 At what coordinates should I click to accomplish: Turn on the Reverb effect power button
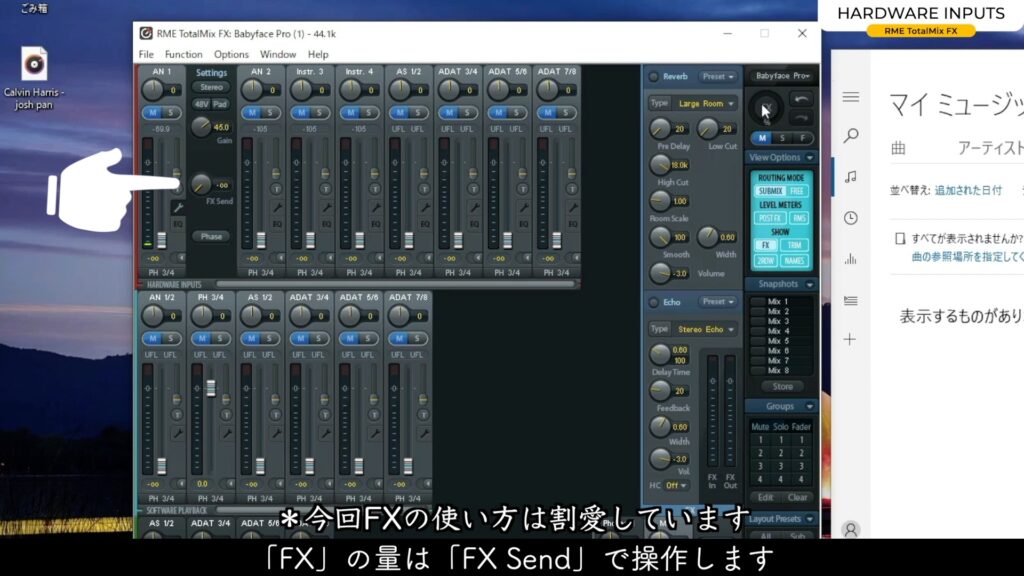pos(653,76)
